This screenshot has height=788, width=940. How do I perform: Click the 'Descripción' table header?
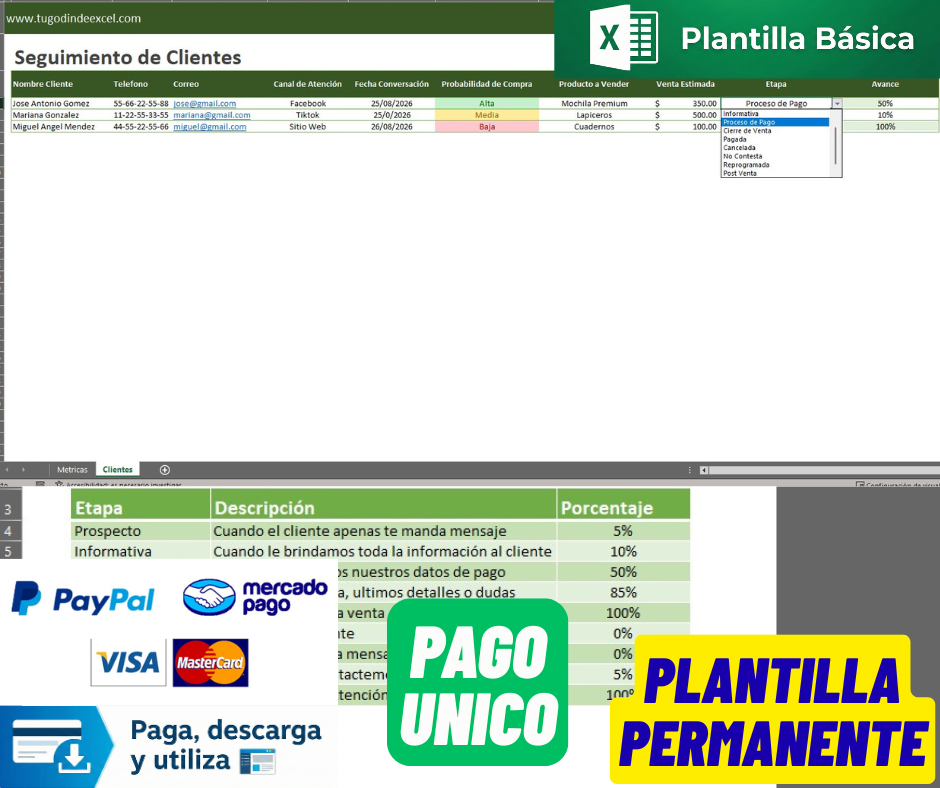[384, 507]
